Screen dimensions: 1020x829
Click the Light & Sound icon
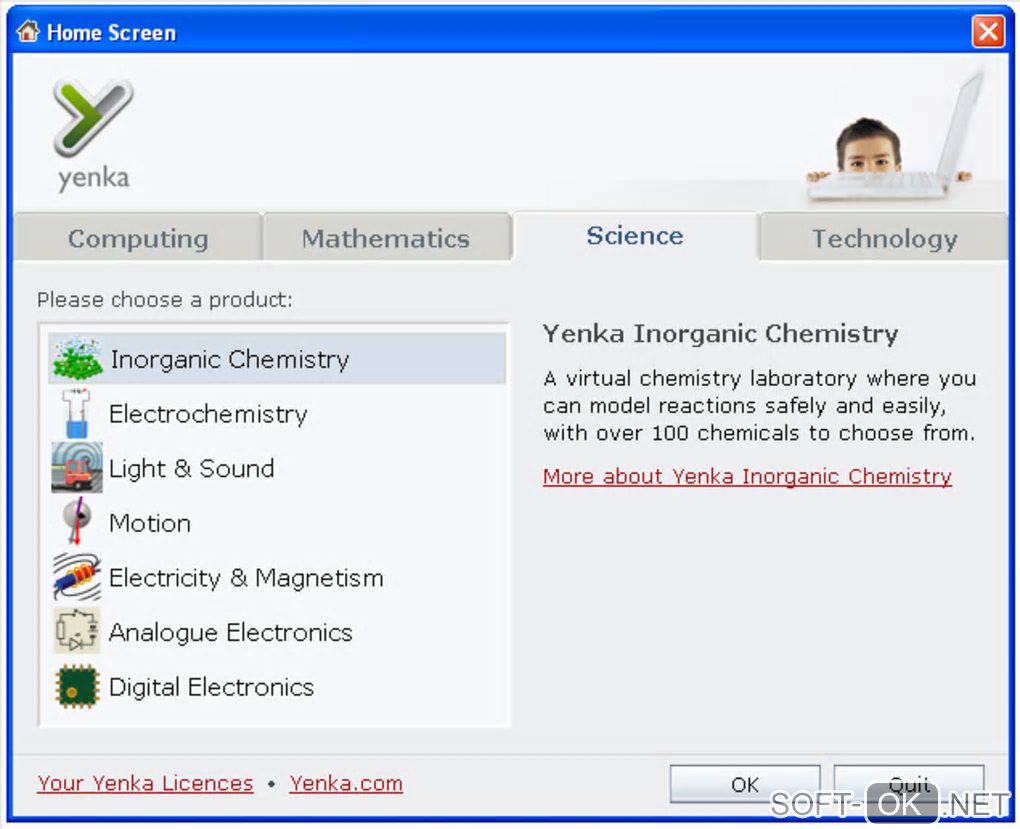pyautogui.click(x=77, y=467)
